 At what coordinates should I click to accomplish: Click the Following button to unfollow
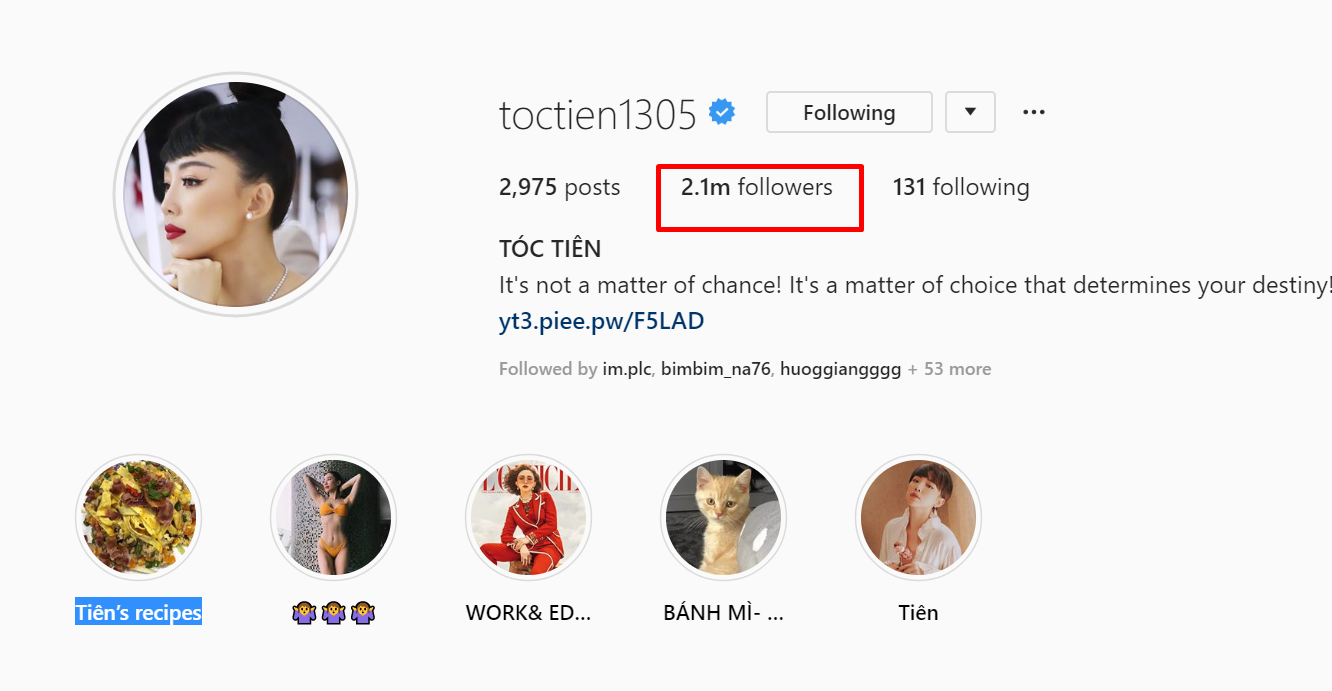coord(848,112)
